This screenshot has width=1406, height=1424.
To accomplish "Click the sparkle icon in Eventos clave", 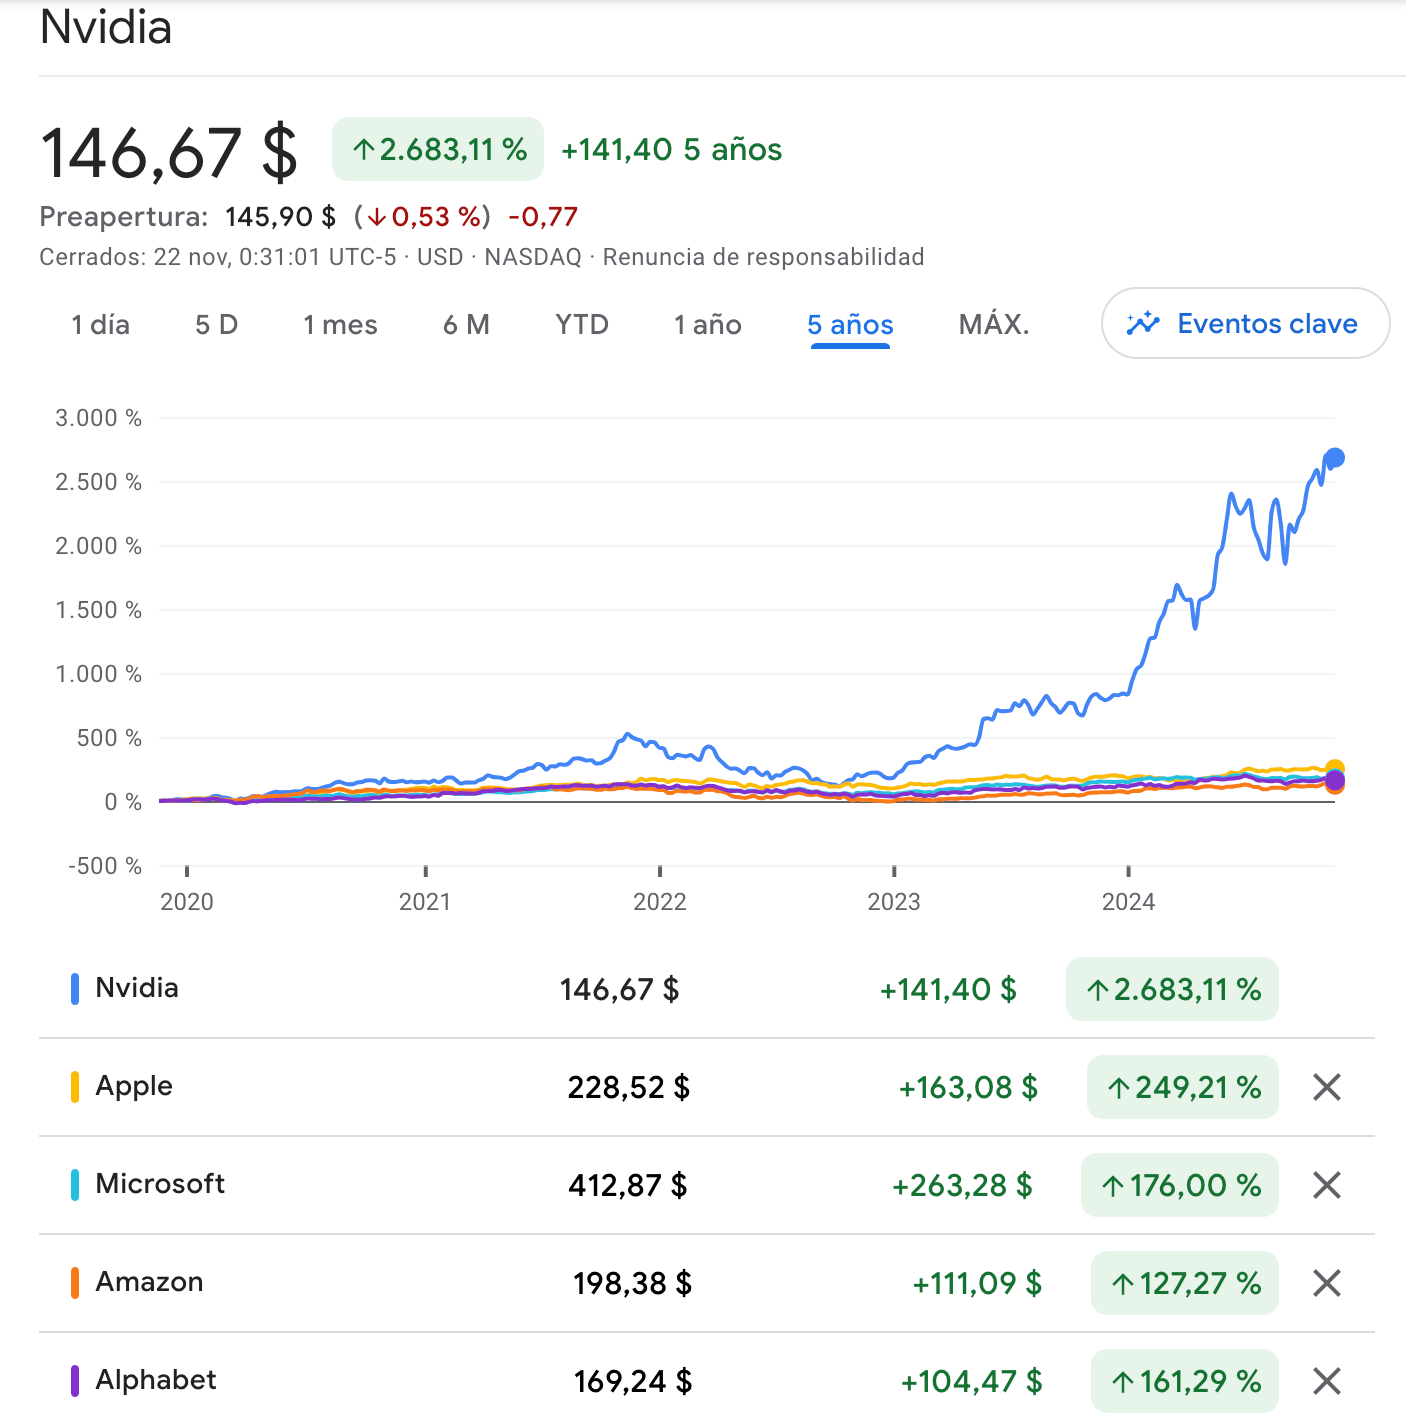I will [1142, 323].
